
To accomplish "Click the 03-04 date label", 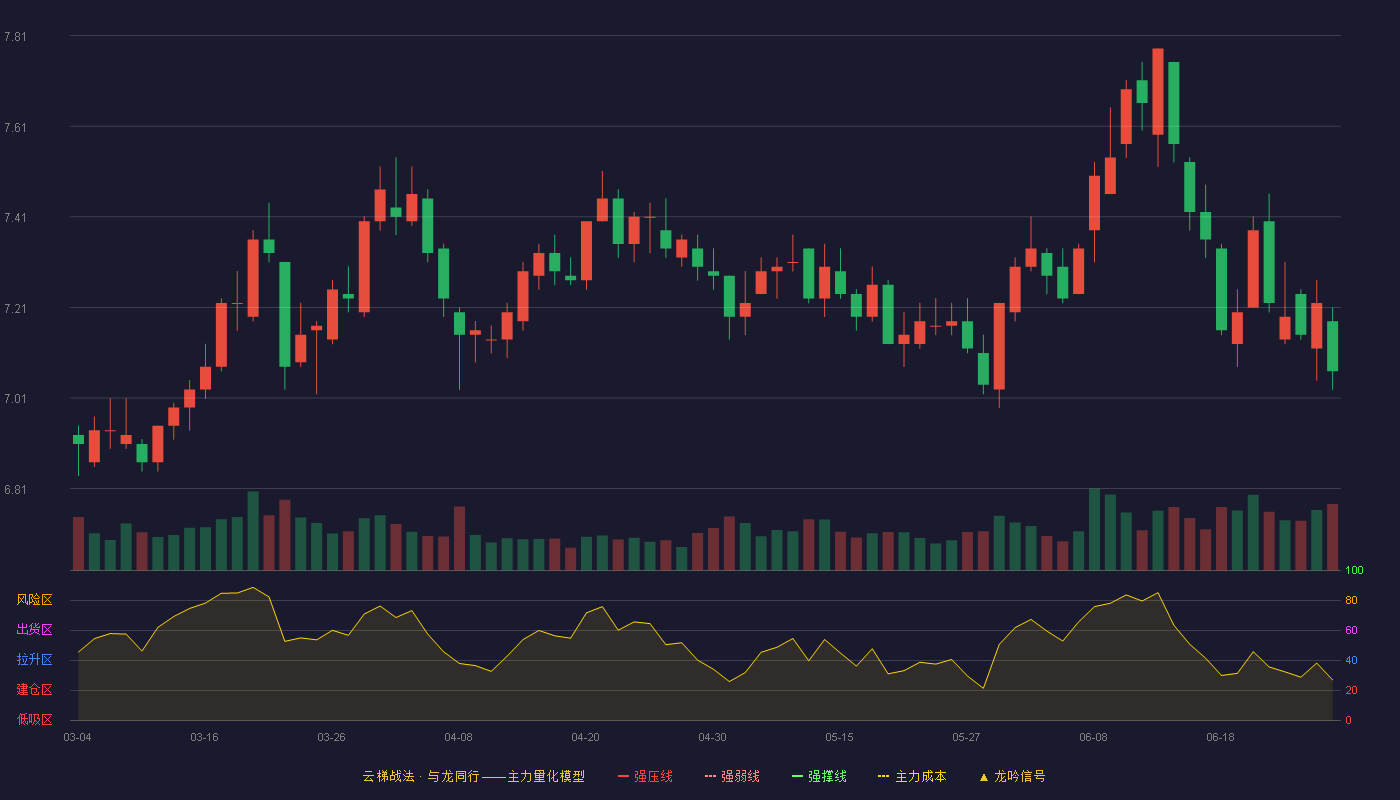I will tap(77, 737).
